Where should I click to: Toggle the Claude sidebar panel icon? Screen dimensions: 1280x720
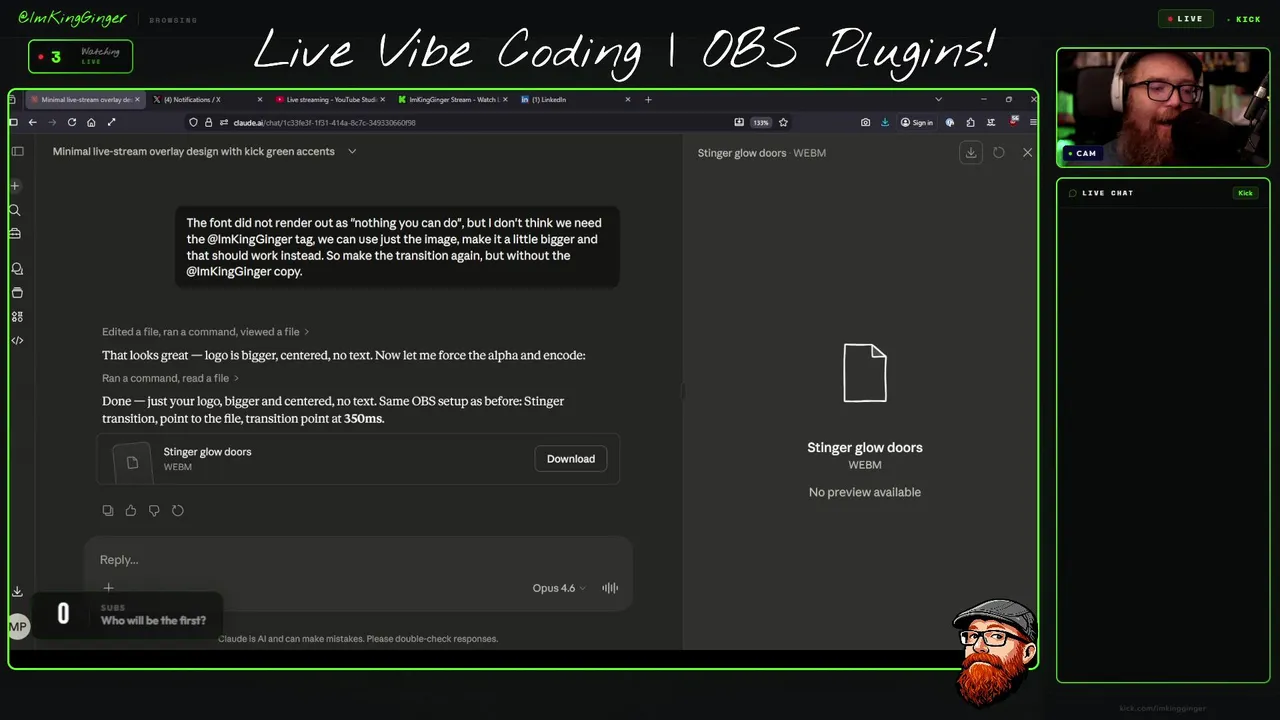pyautogui.click(x=17, y=151)
